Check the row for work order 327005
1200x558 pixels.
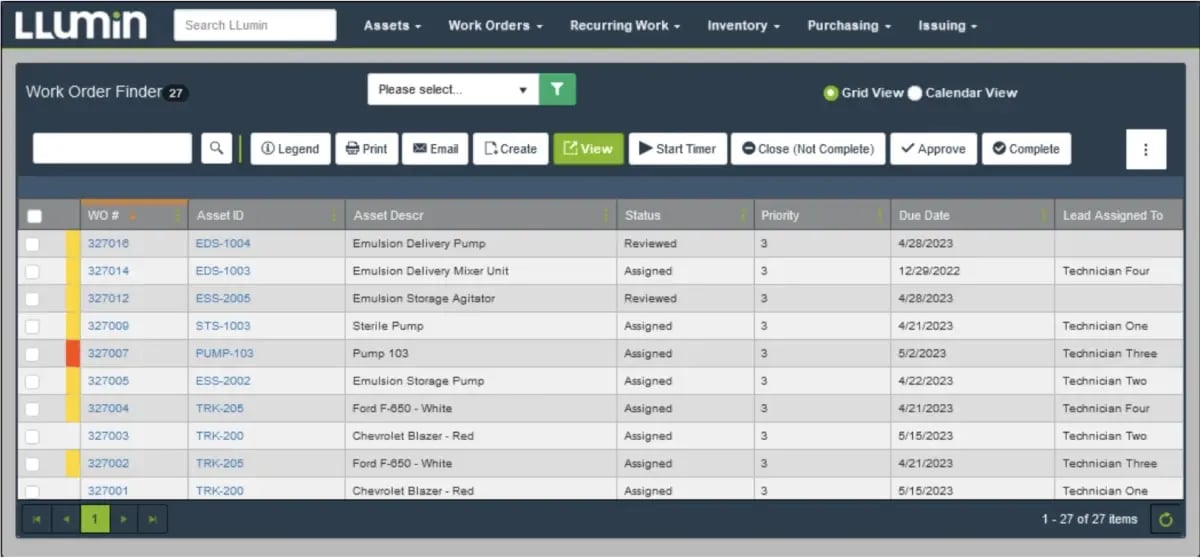pyautogui.click(x=33, y=381)
